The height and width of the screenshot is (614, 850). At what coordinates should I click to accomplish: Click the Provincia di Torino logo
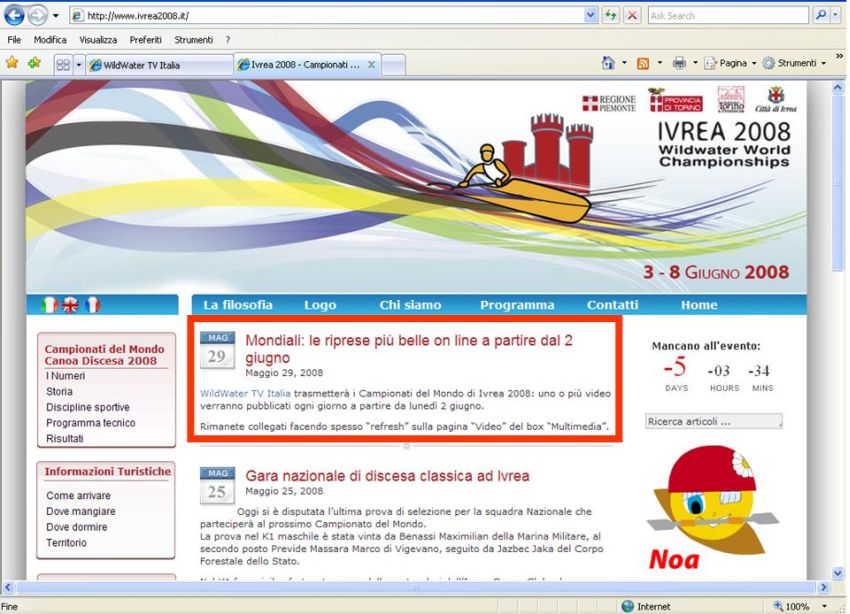tap(675, 101)
